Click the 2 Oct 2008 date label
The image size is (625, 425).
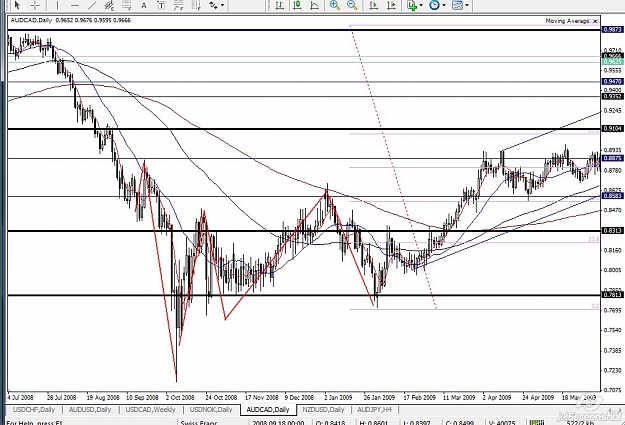[180, 397]
